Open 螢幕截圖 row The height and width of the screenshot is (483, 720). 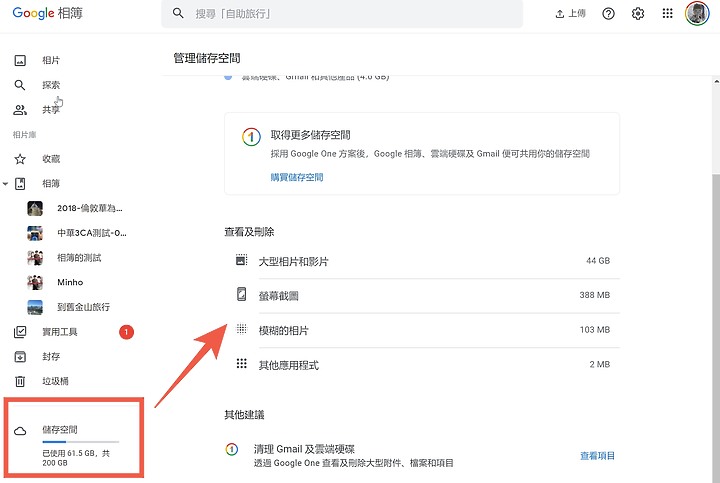pyautogui.click(x=422, y=296)
